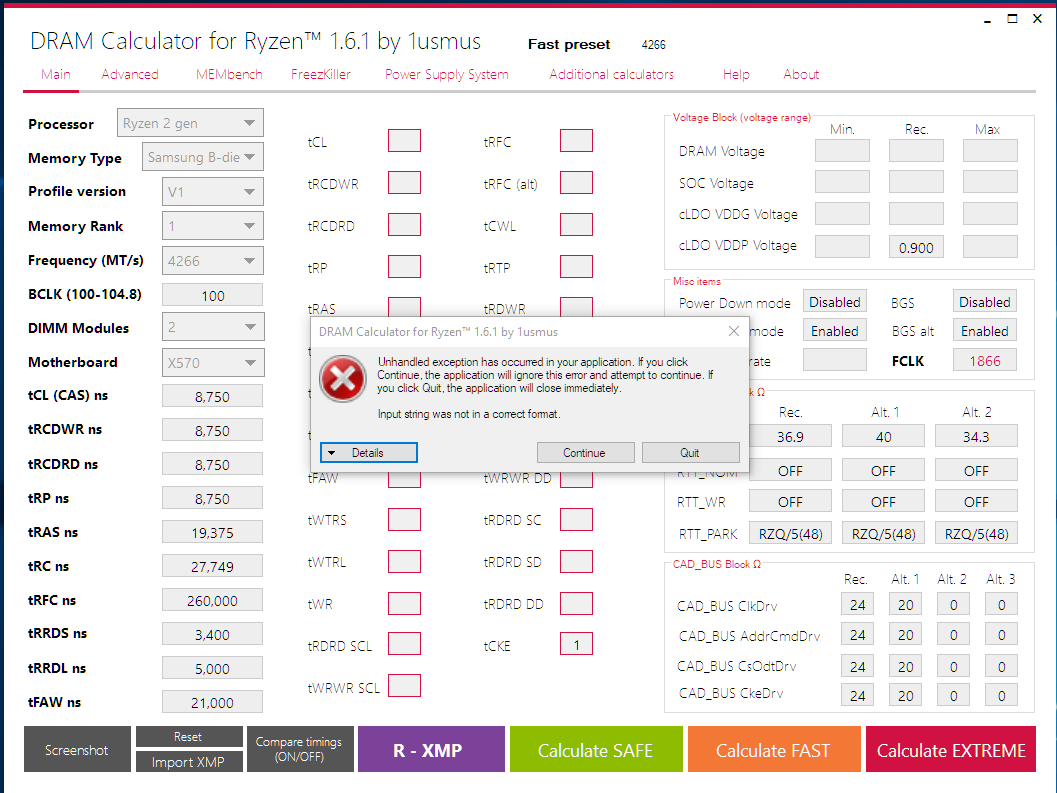Open the DIMM Modules dropdown

213,327
